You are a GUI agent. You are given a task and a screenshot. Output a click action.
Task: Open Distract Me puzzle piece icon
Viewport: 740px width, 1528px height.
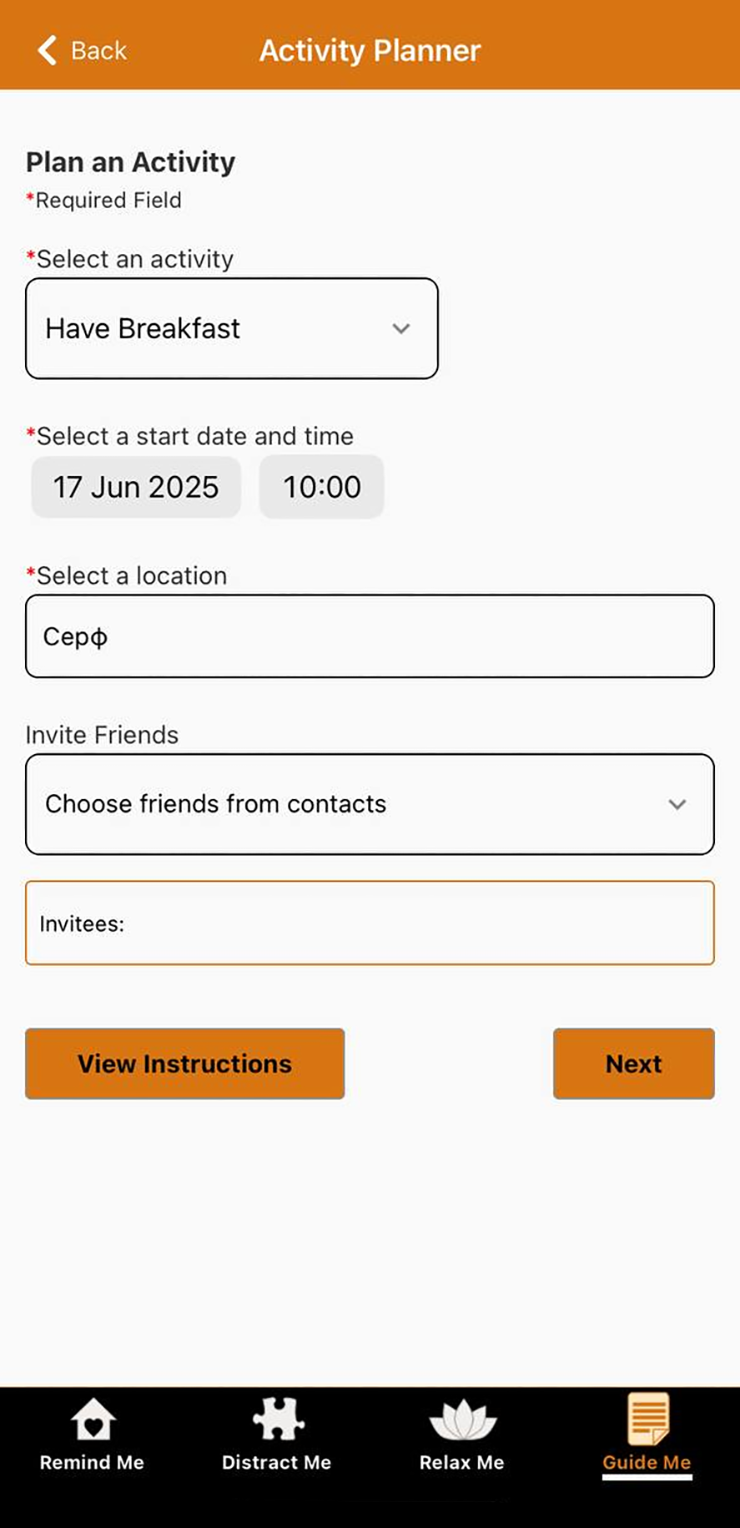click(x=276, y=1420)
